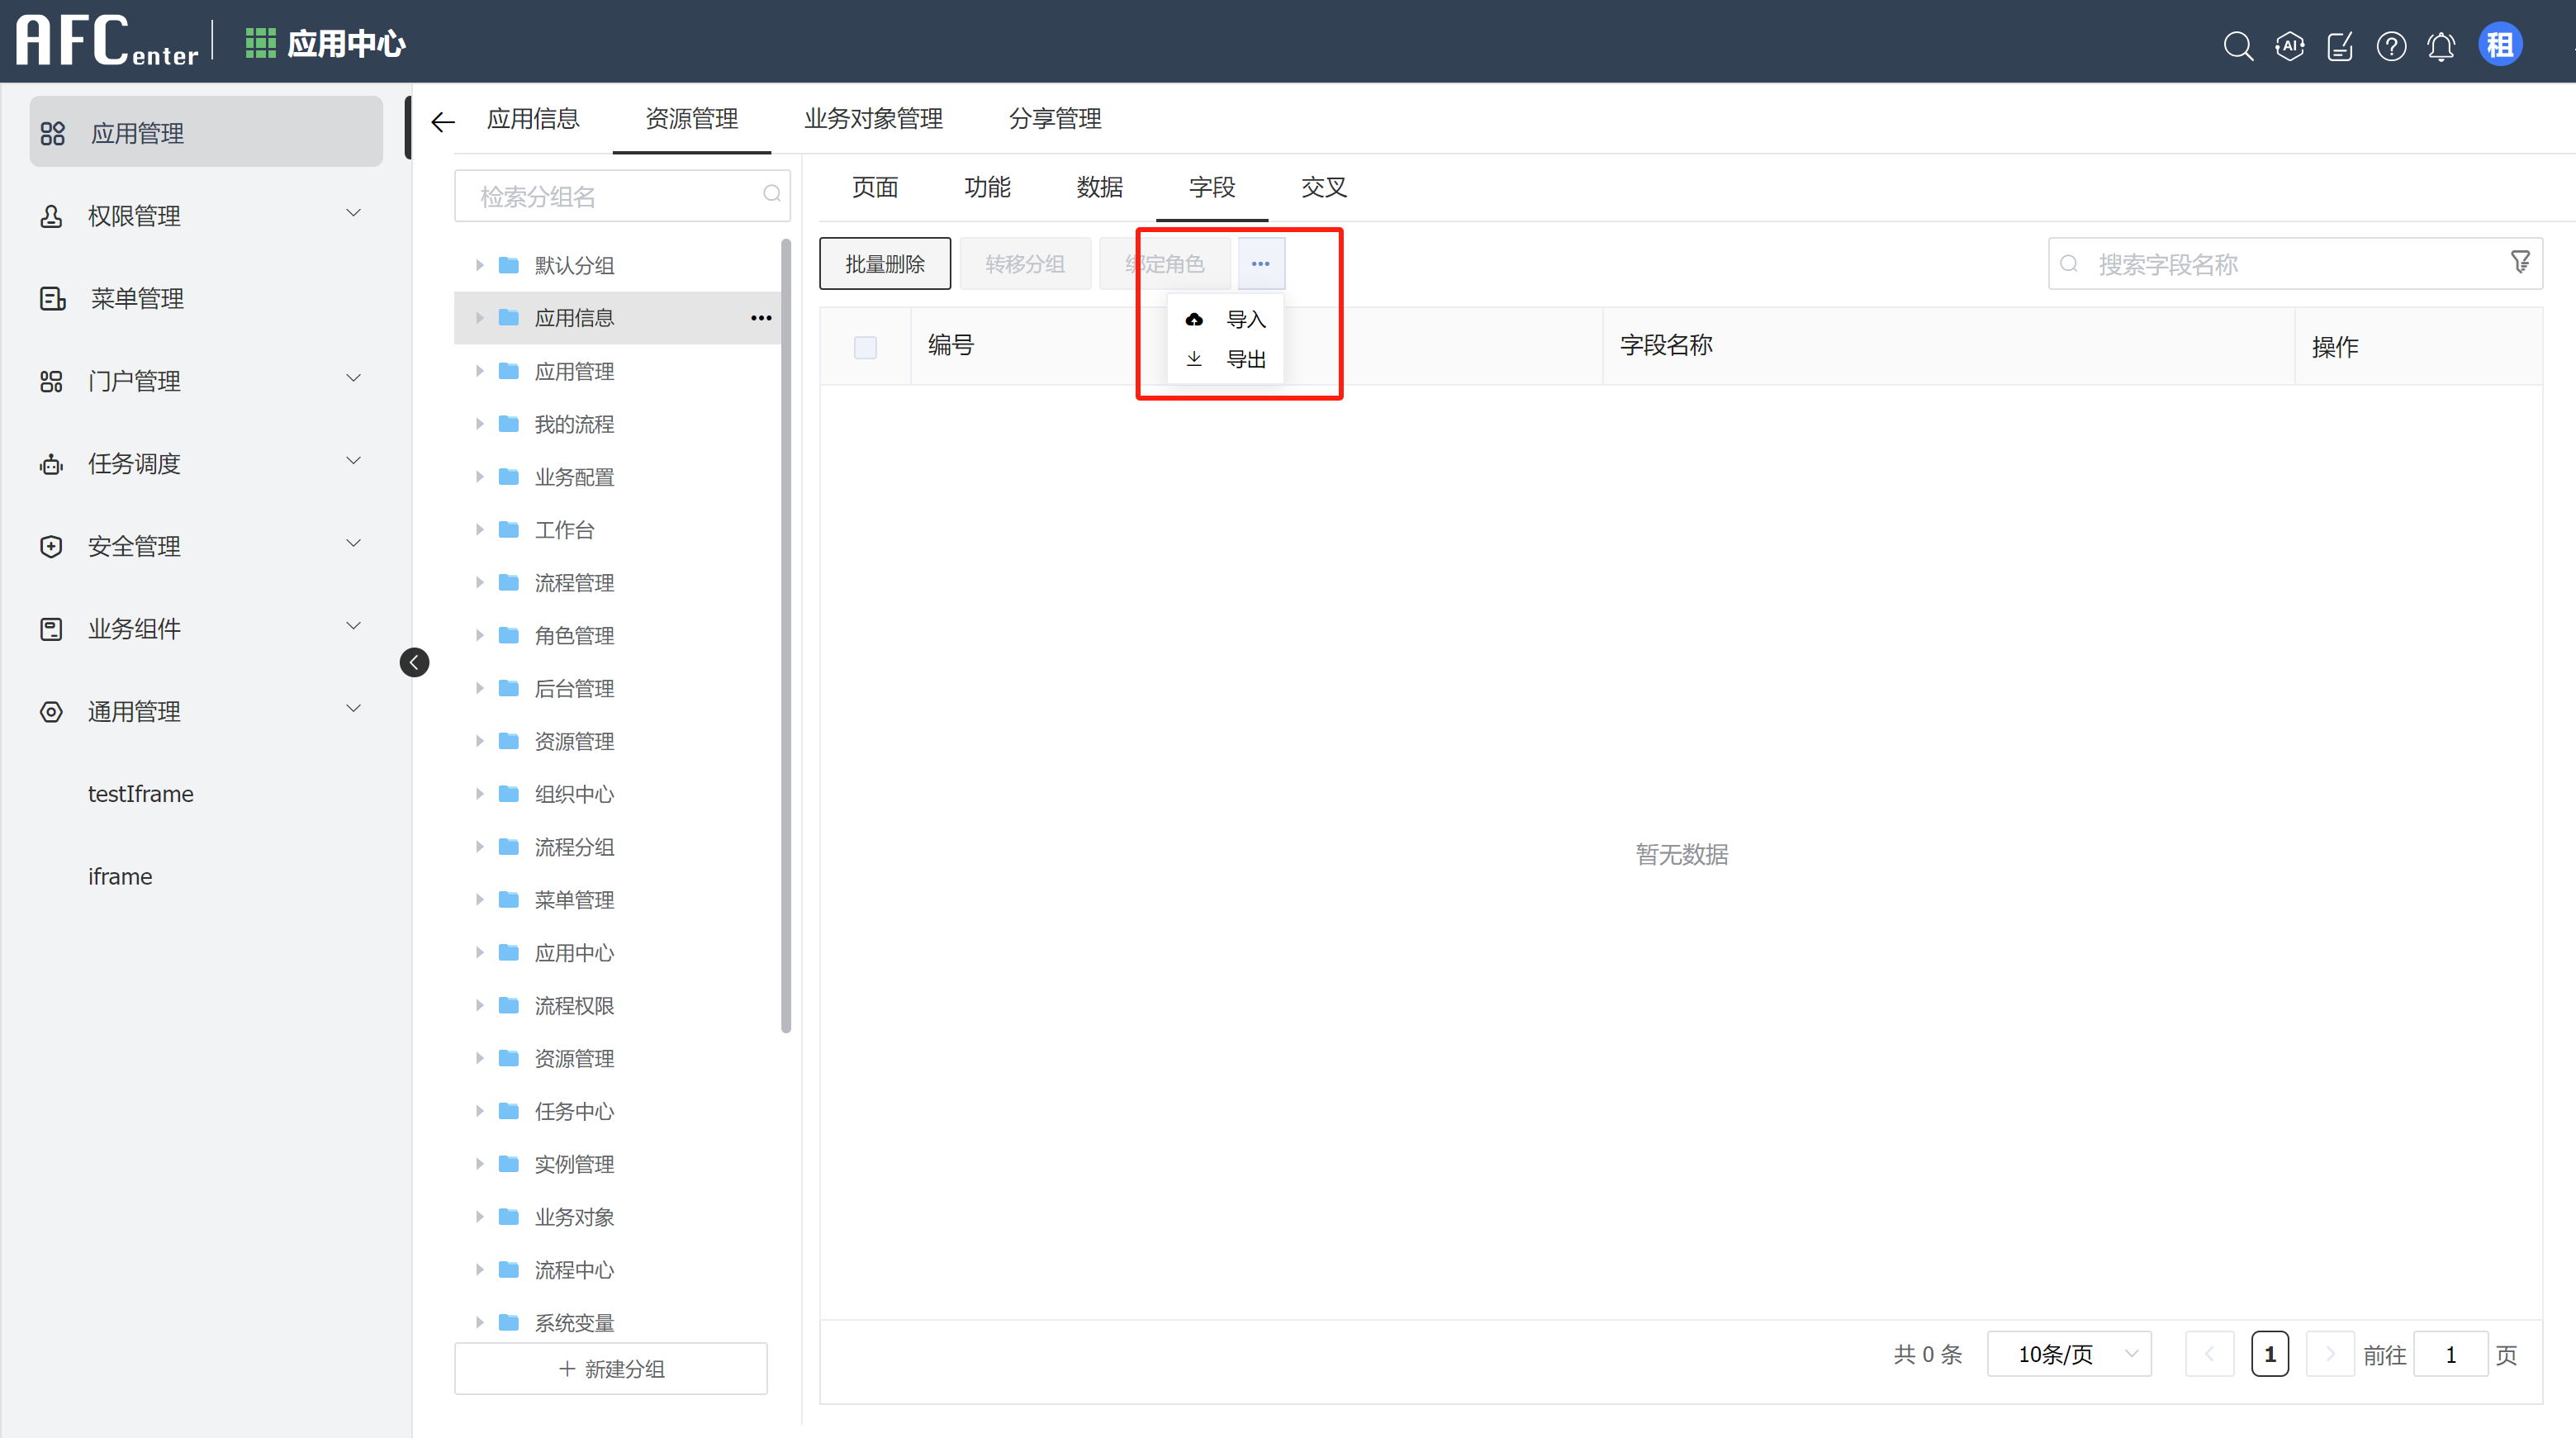Open the AI assistant icon
2576x1438 pixels.
coord(2290,46)
